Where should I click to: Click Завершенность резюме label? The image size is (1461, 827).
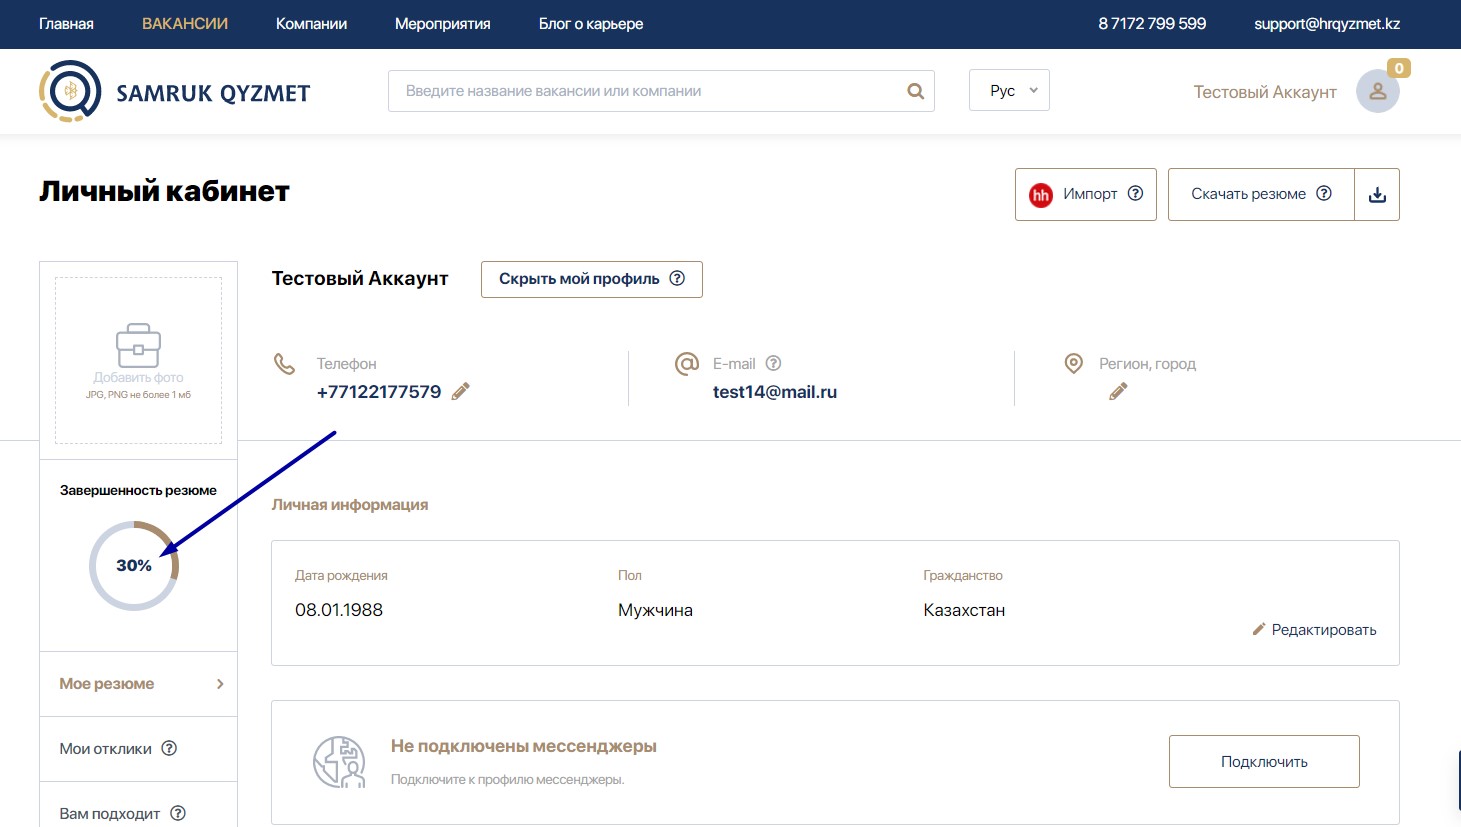[x=138, y=491]
